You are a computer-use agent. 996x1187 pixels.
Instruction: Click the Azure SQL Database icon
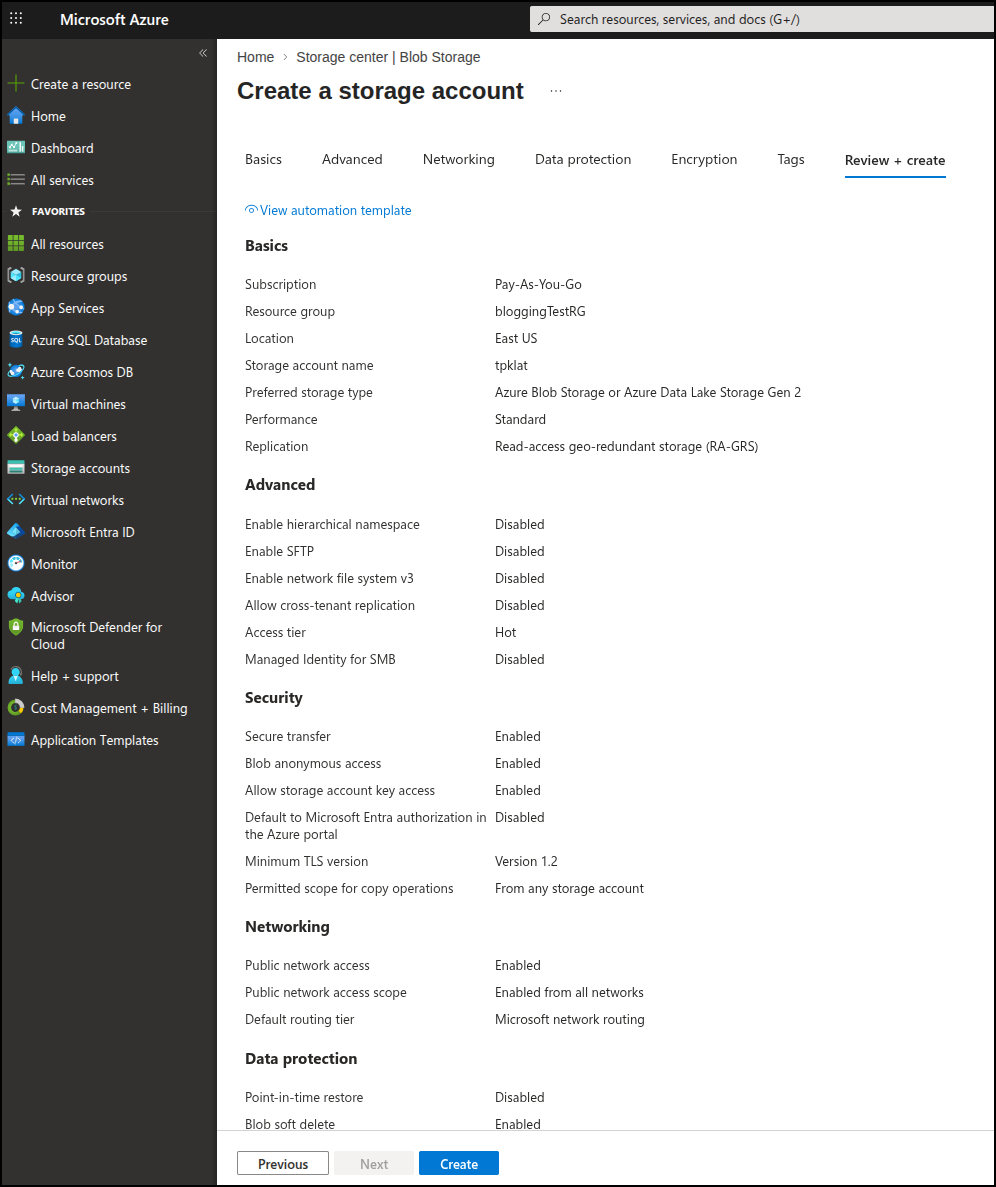(16, 340)
